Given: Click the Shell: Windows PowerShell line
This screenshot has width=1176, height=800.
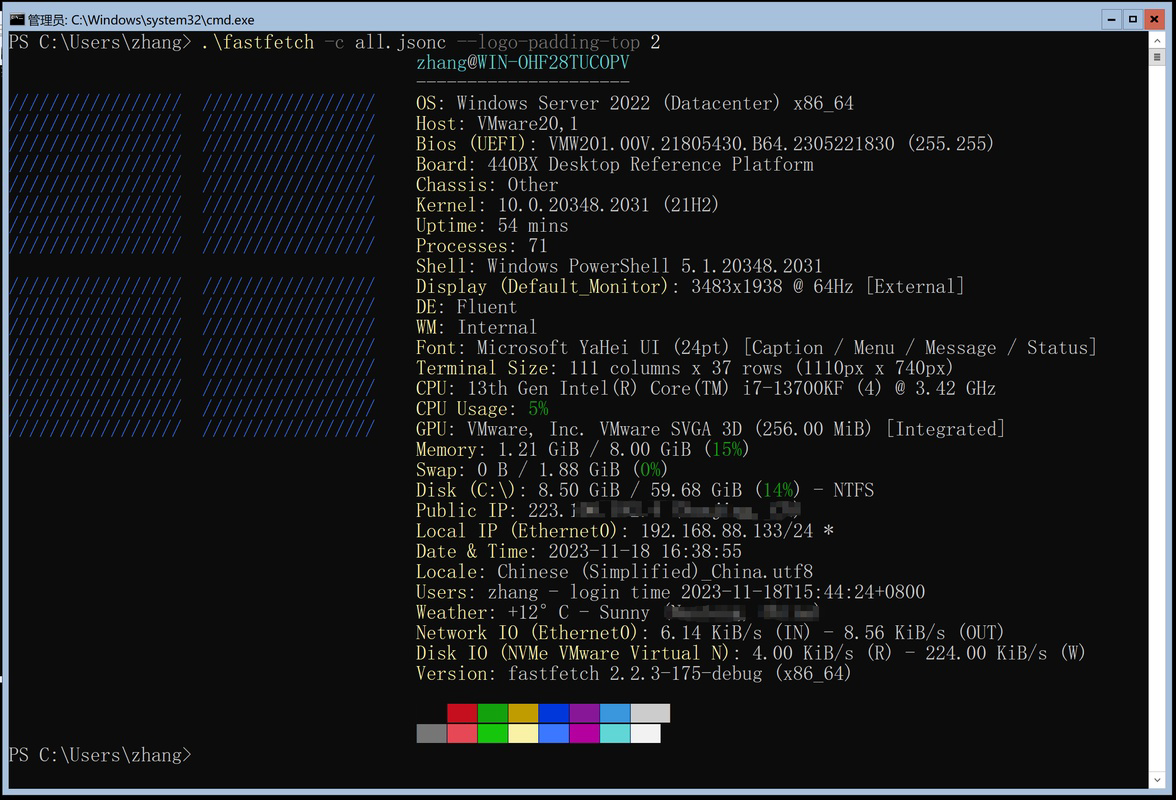Looking at the screenshot, I should tap(619, 266).
